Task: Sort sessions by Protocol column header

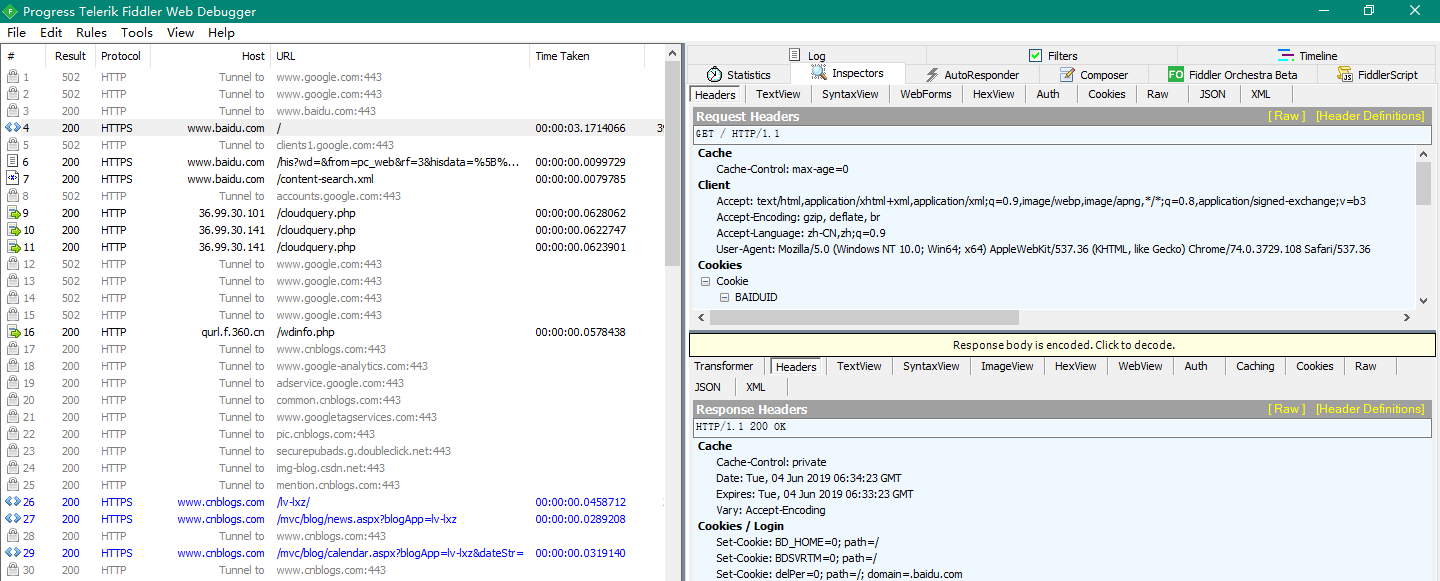Action: 121,56
